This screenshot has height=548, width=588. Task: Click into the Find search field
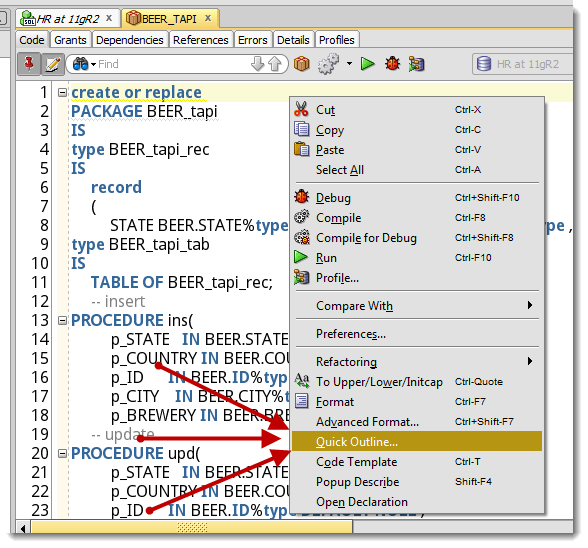point(172,64)
